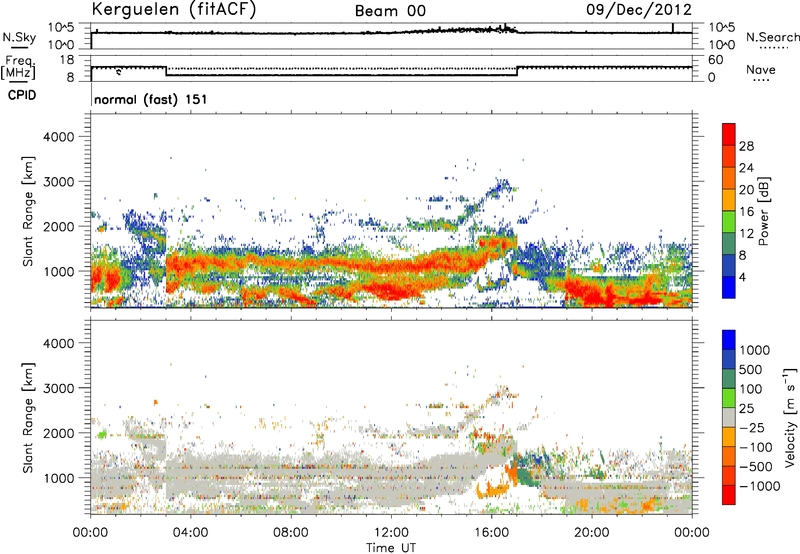This screenshot has height=554, width=800.
Task: Click the 20:00 time tick label
Action: tap(592, 533)
